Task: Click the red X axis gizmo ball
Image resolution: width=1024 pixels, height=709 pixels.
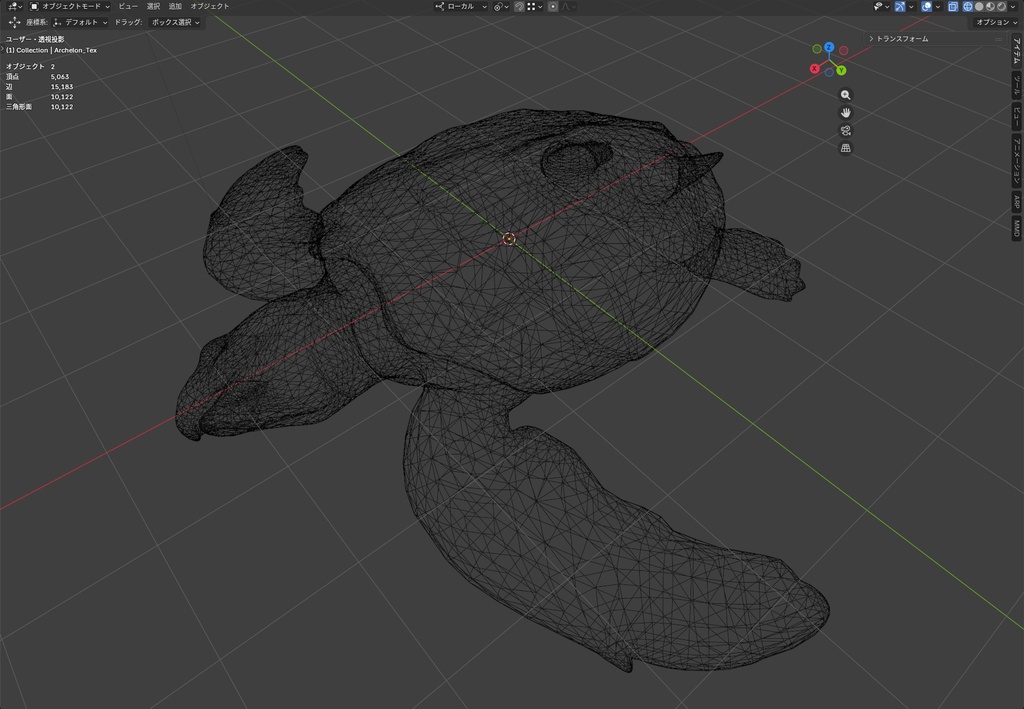Action: click(814, 68)
